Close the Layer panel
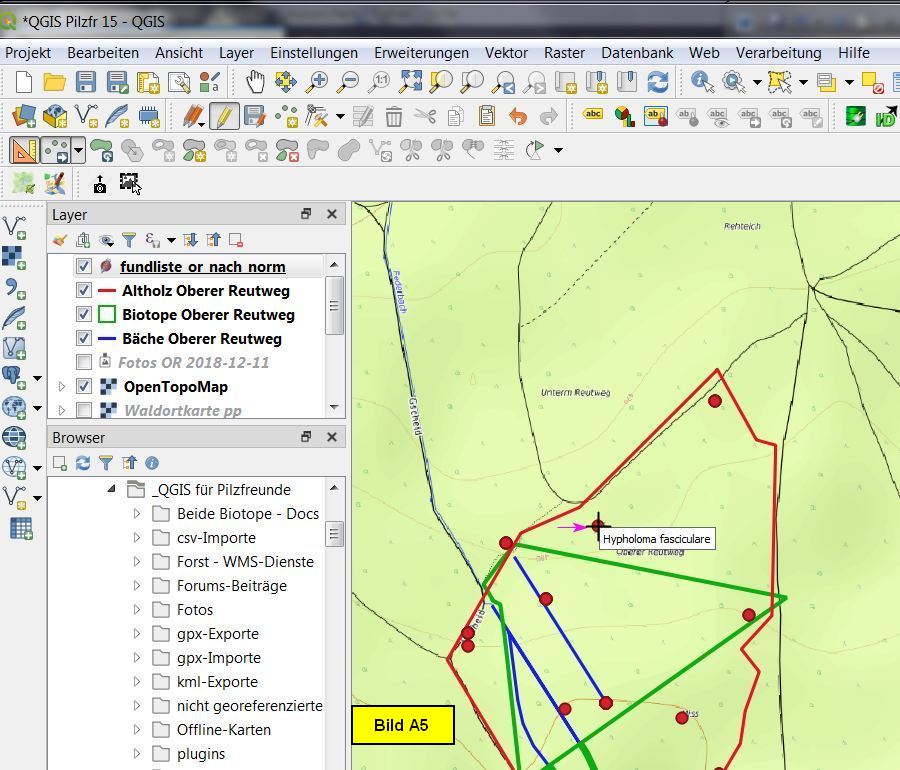900x770 pixels. (x=332, y=214)
